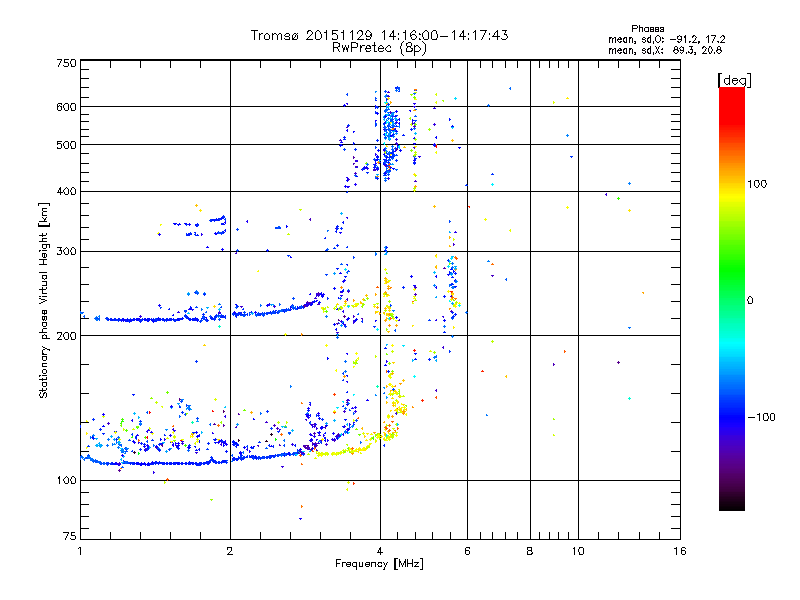Click the 'mean, sd,X: 89.3, 20.8' statistics line
The image size is (800, 600).
pyautogui.click(x=665, y=50)
